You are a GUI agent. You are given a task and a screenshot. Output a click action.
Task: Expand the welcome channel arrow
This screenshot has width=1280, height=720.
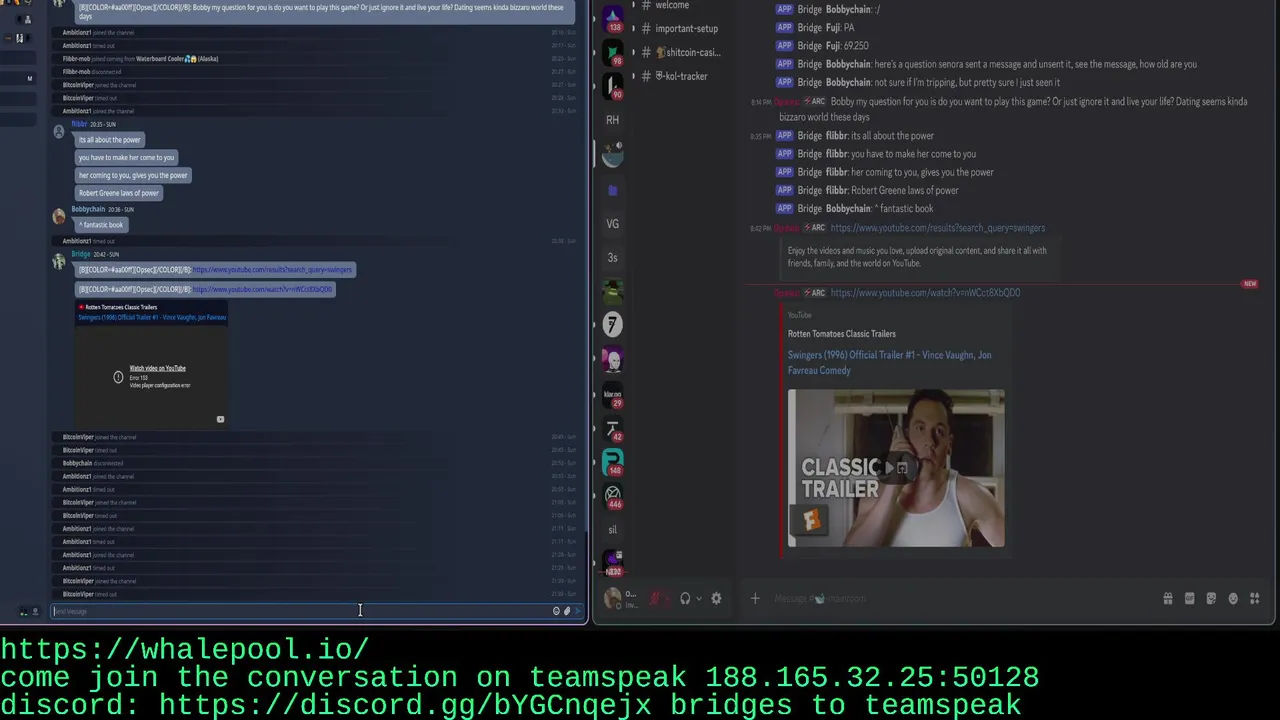pos(633,5)
